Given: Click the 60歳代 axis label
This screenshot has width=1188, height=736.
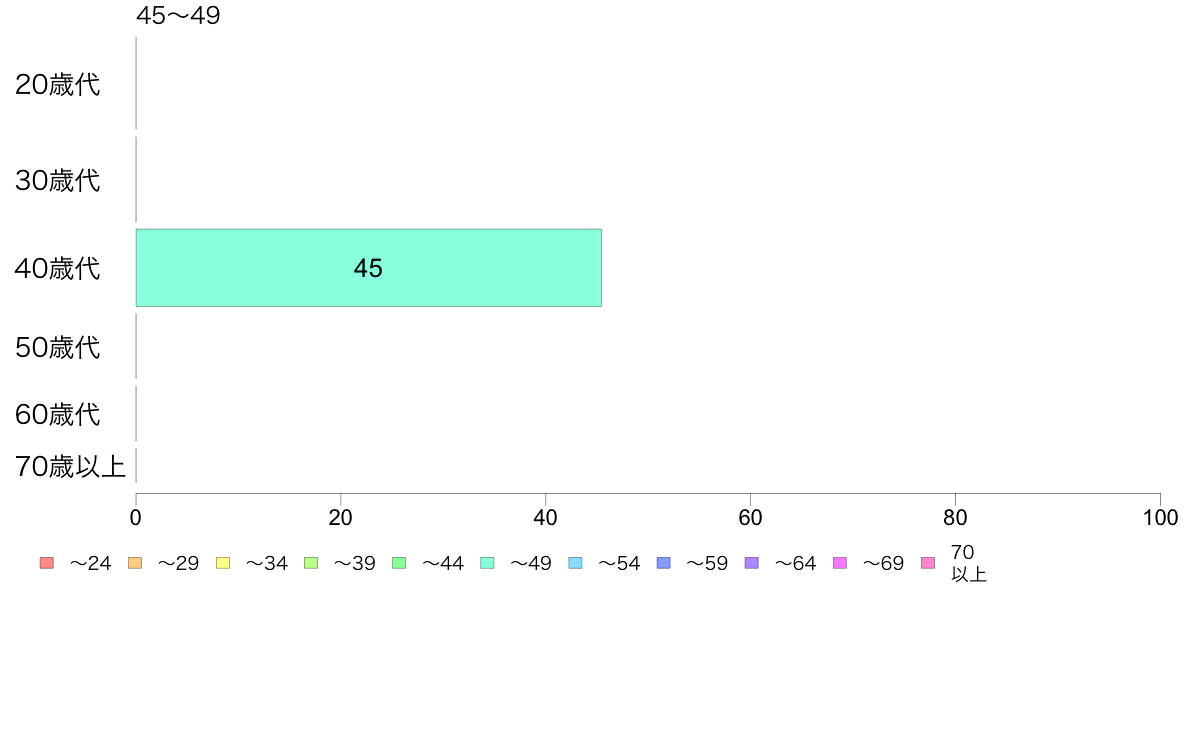Looking at the screenshot, I should pos(58,414).
